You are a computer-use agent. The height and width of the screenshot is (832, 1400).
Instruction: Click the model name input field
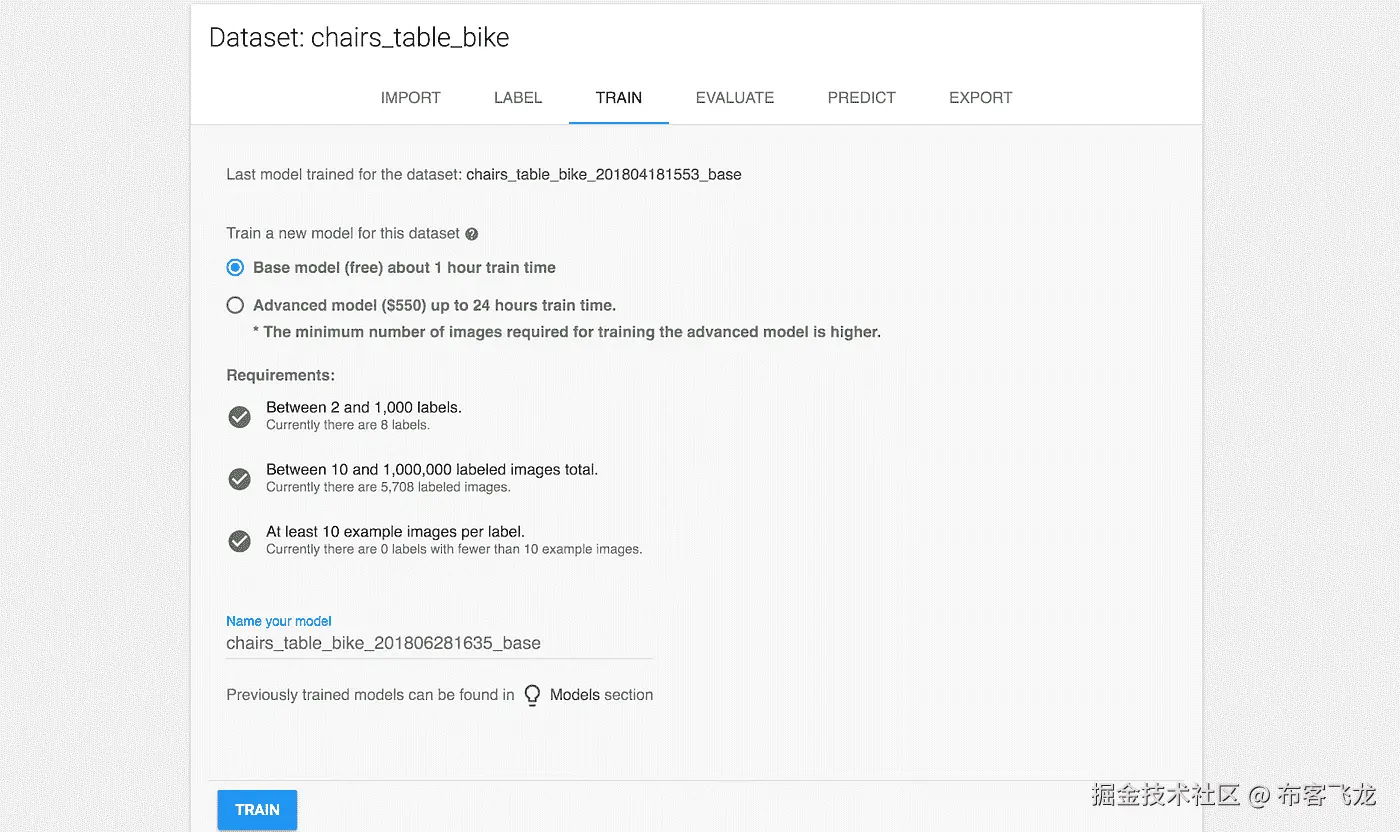click(438, 643)
